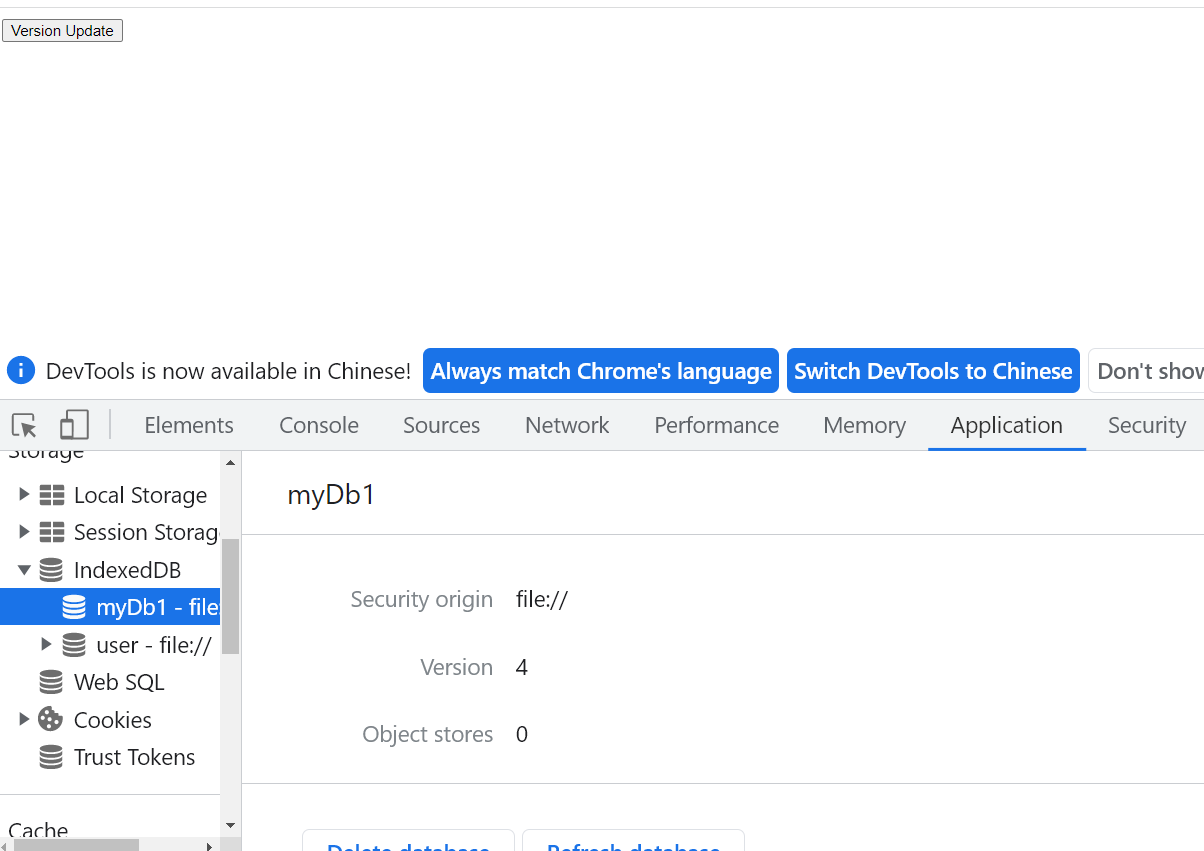
Task: Switch to the Memory tab
Action: 864,425
